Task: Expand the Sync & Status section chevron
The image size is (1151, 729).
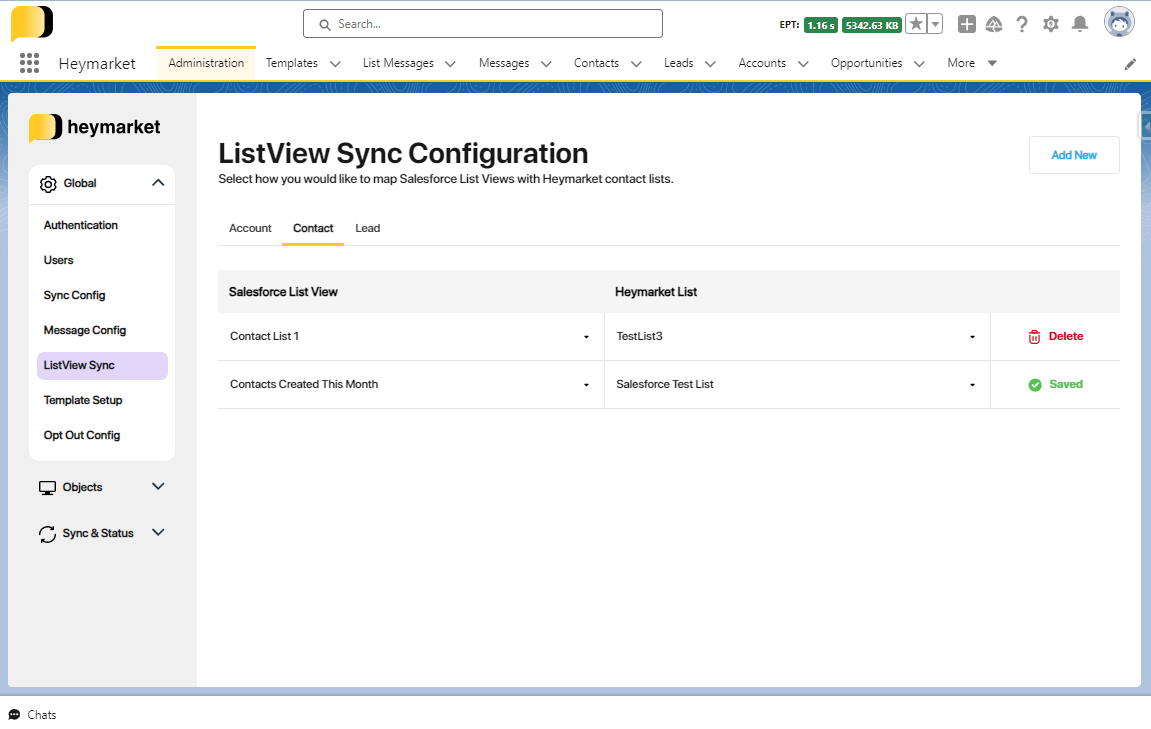Action: point(158,532)
